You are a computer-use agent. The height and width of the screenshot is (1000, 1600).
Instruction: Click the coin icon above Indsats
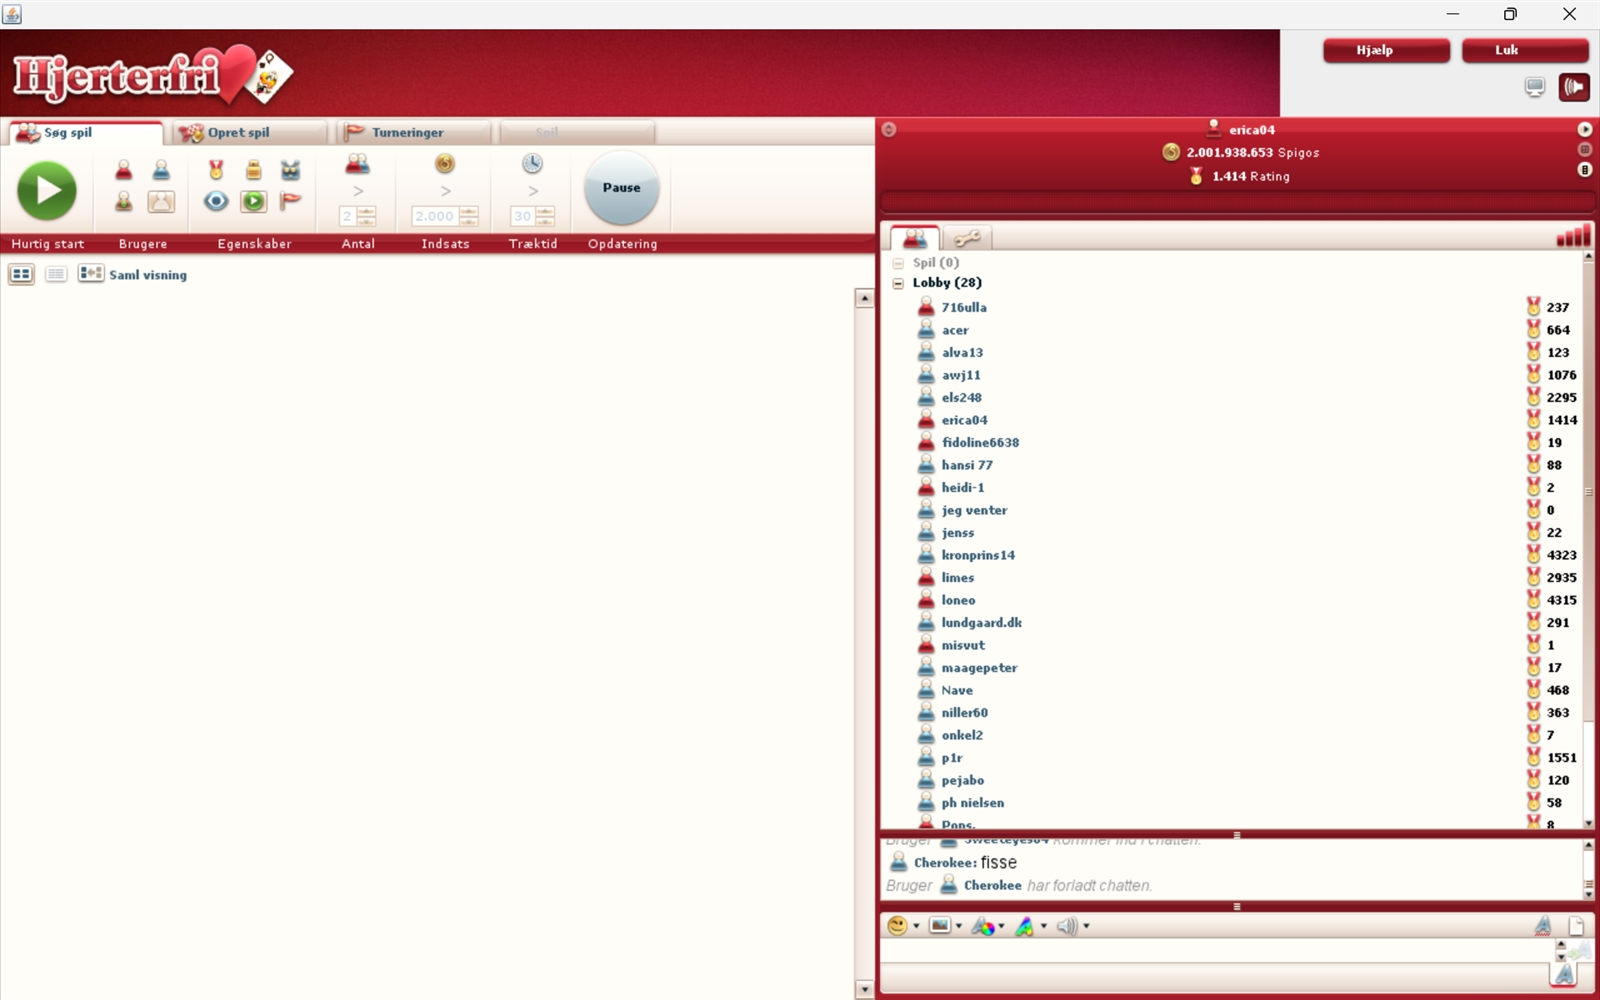point(445,164)
